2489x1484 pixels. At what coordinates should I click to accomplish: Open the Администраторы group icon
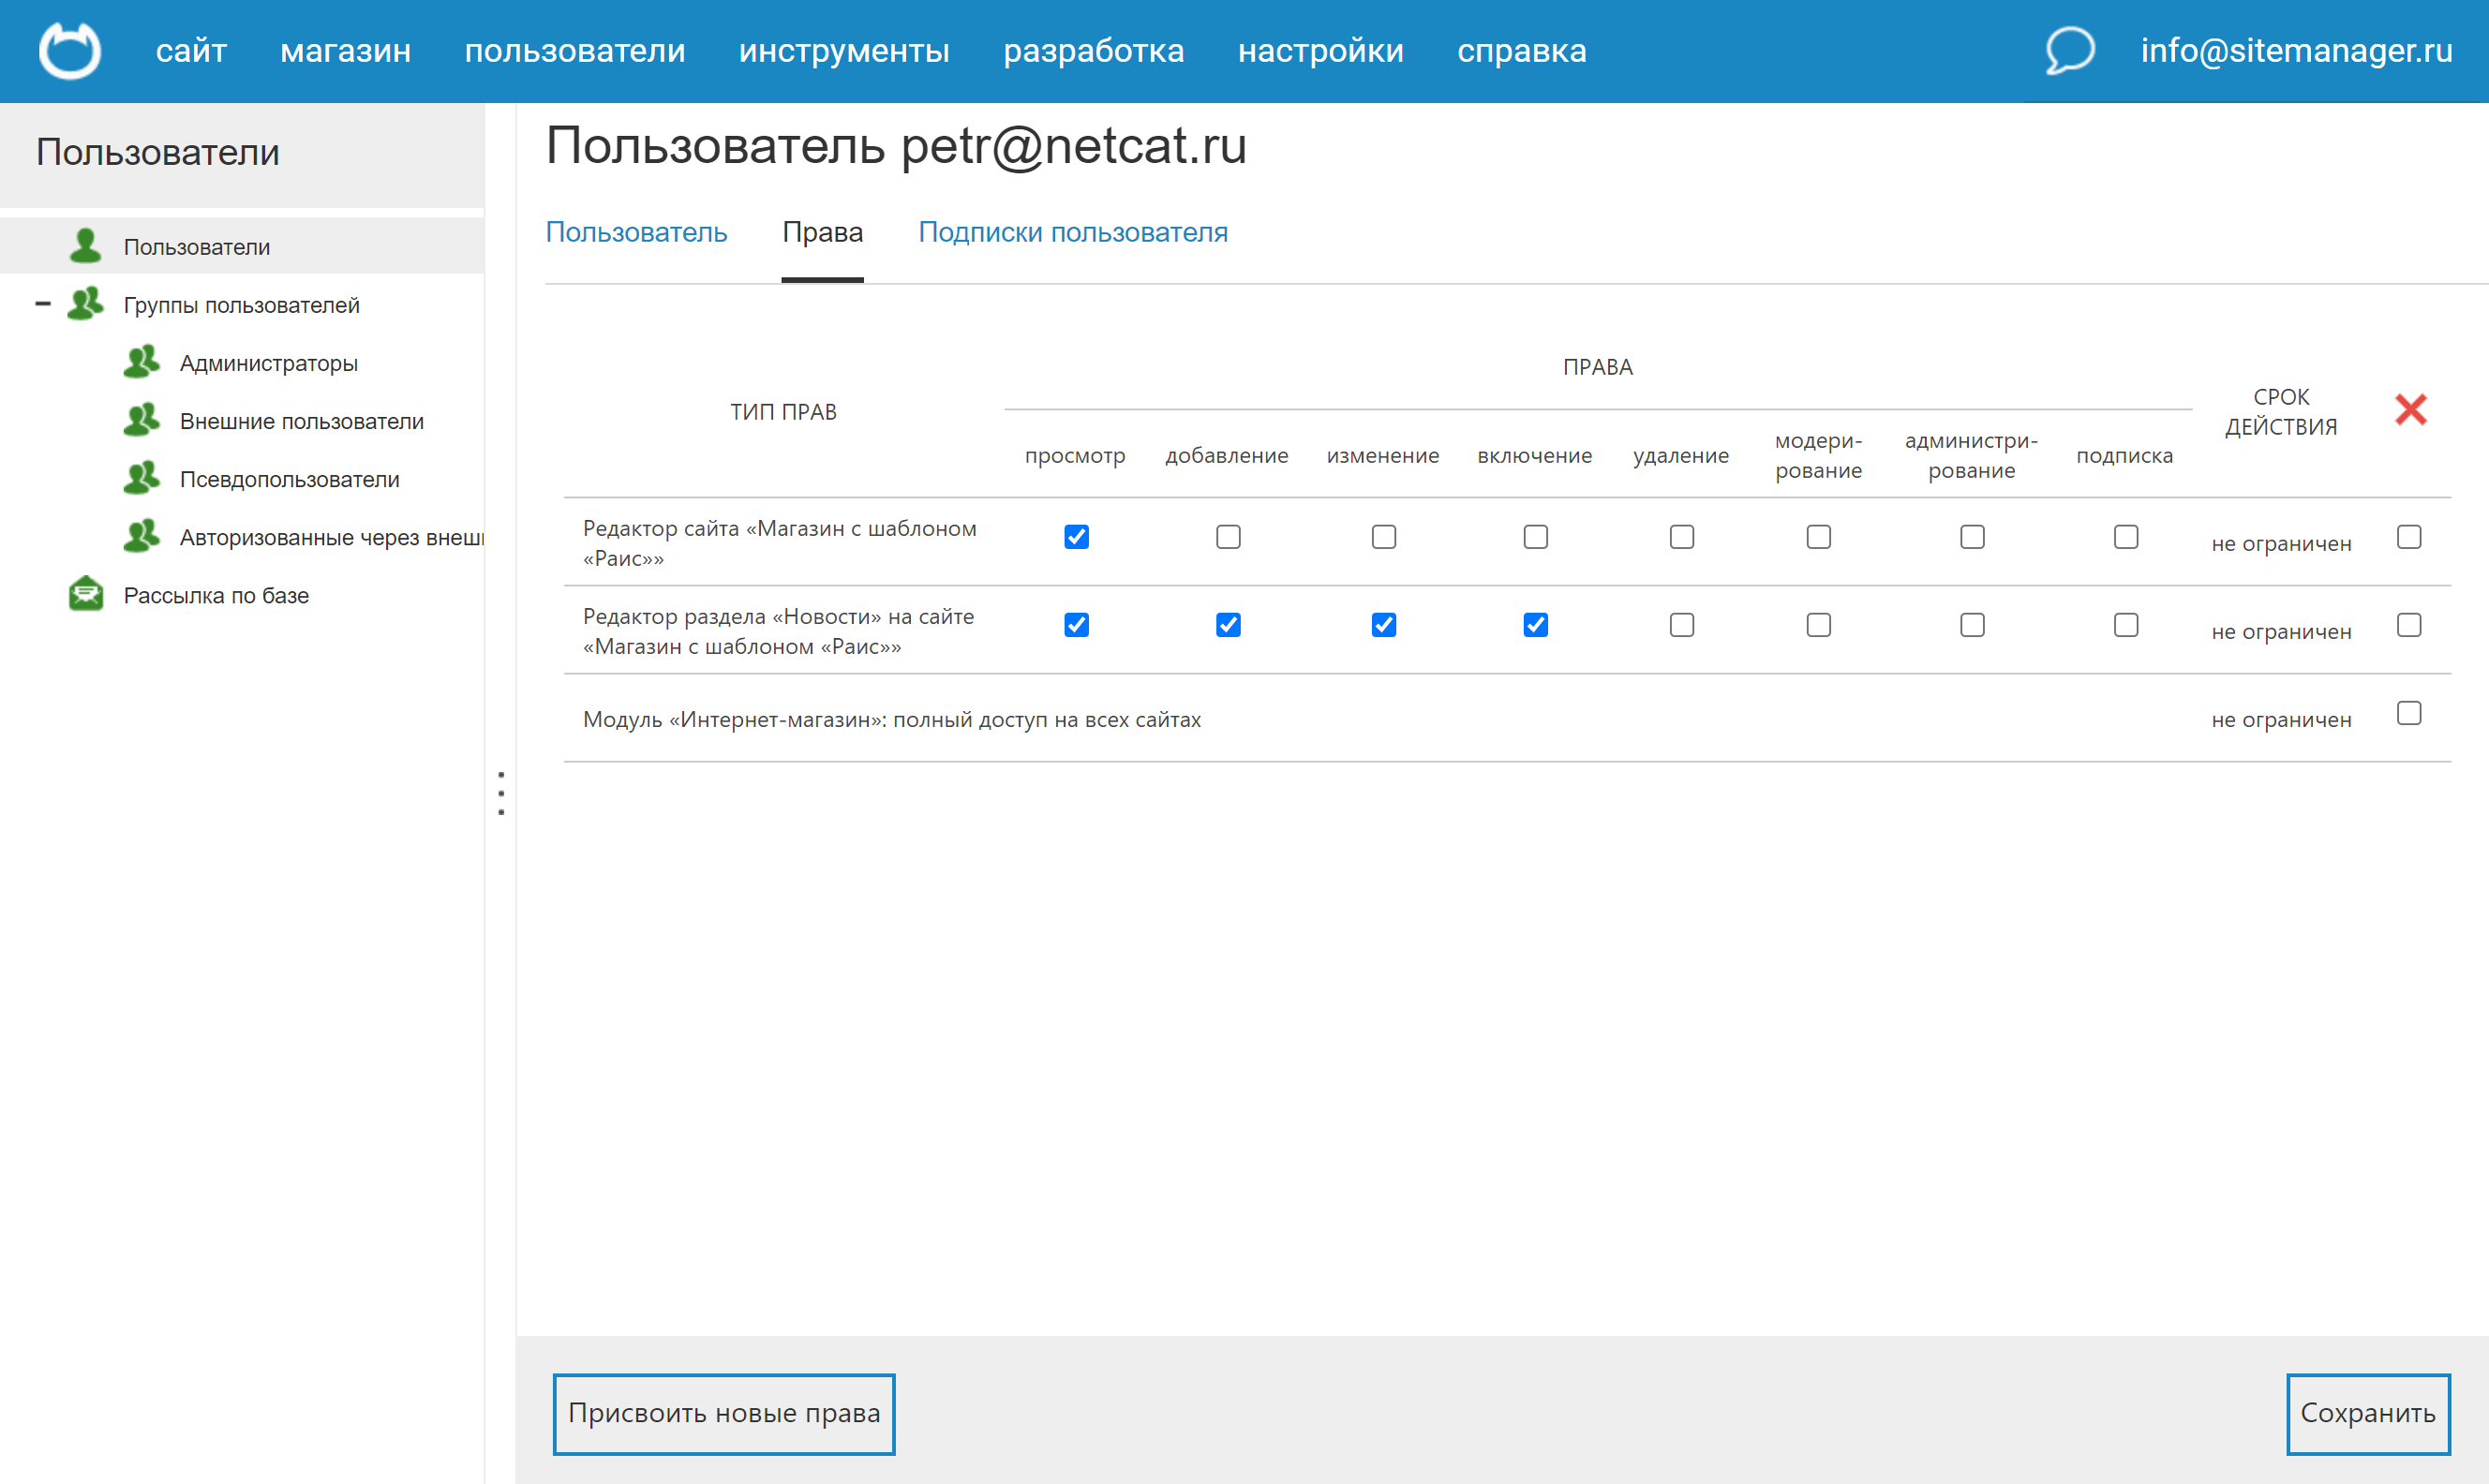coord(141,362)
